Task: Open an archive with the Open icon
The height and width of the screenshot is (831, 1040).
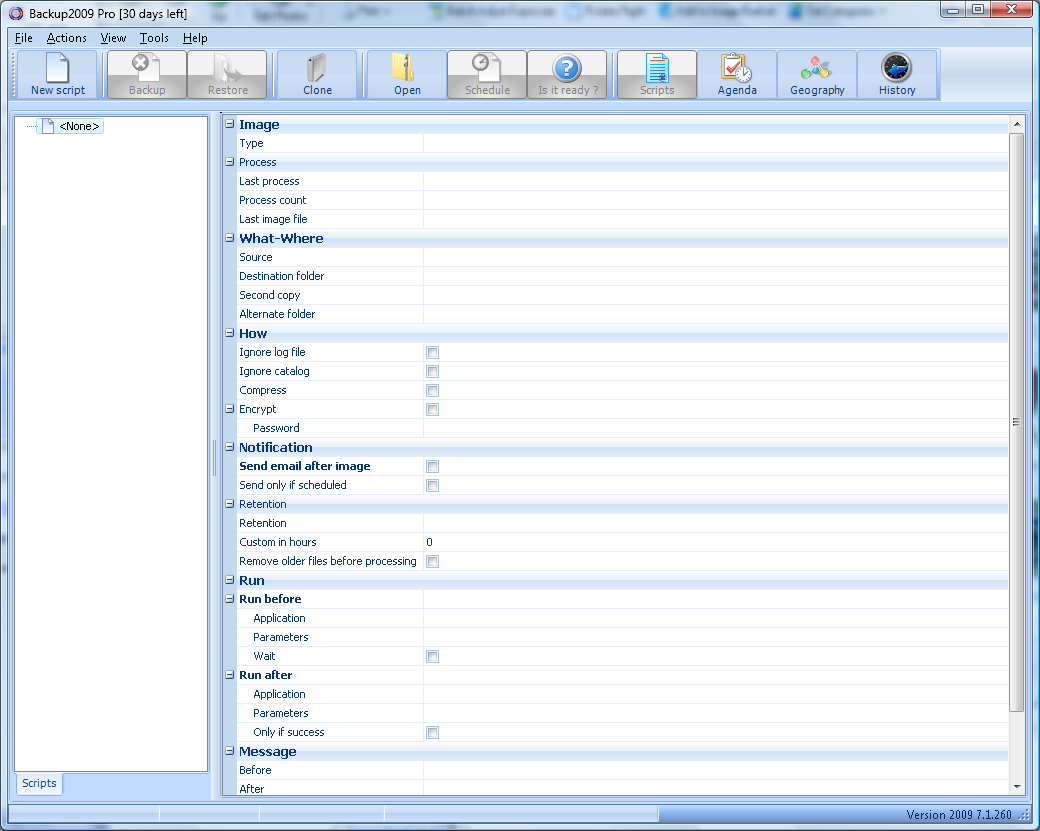Action: tap(407, 75)
